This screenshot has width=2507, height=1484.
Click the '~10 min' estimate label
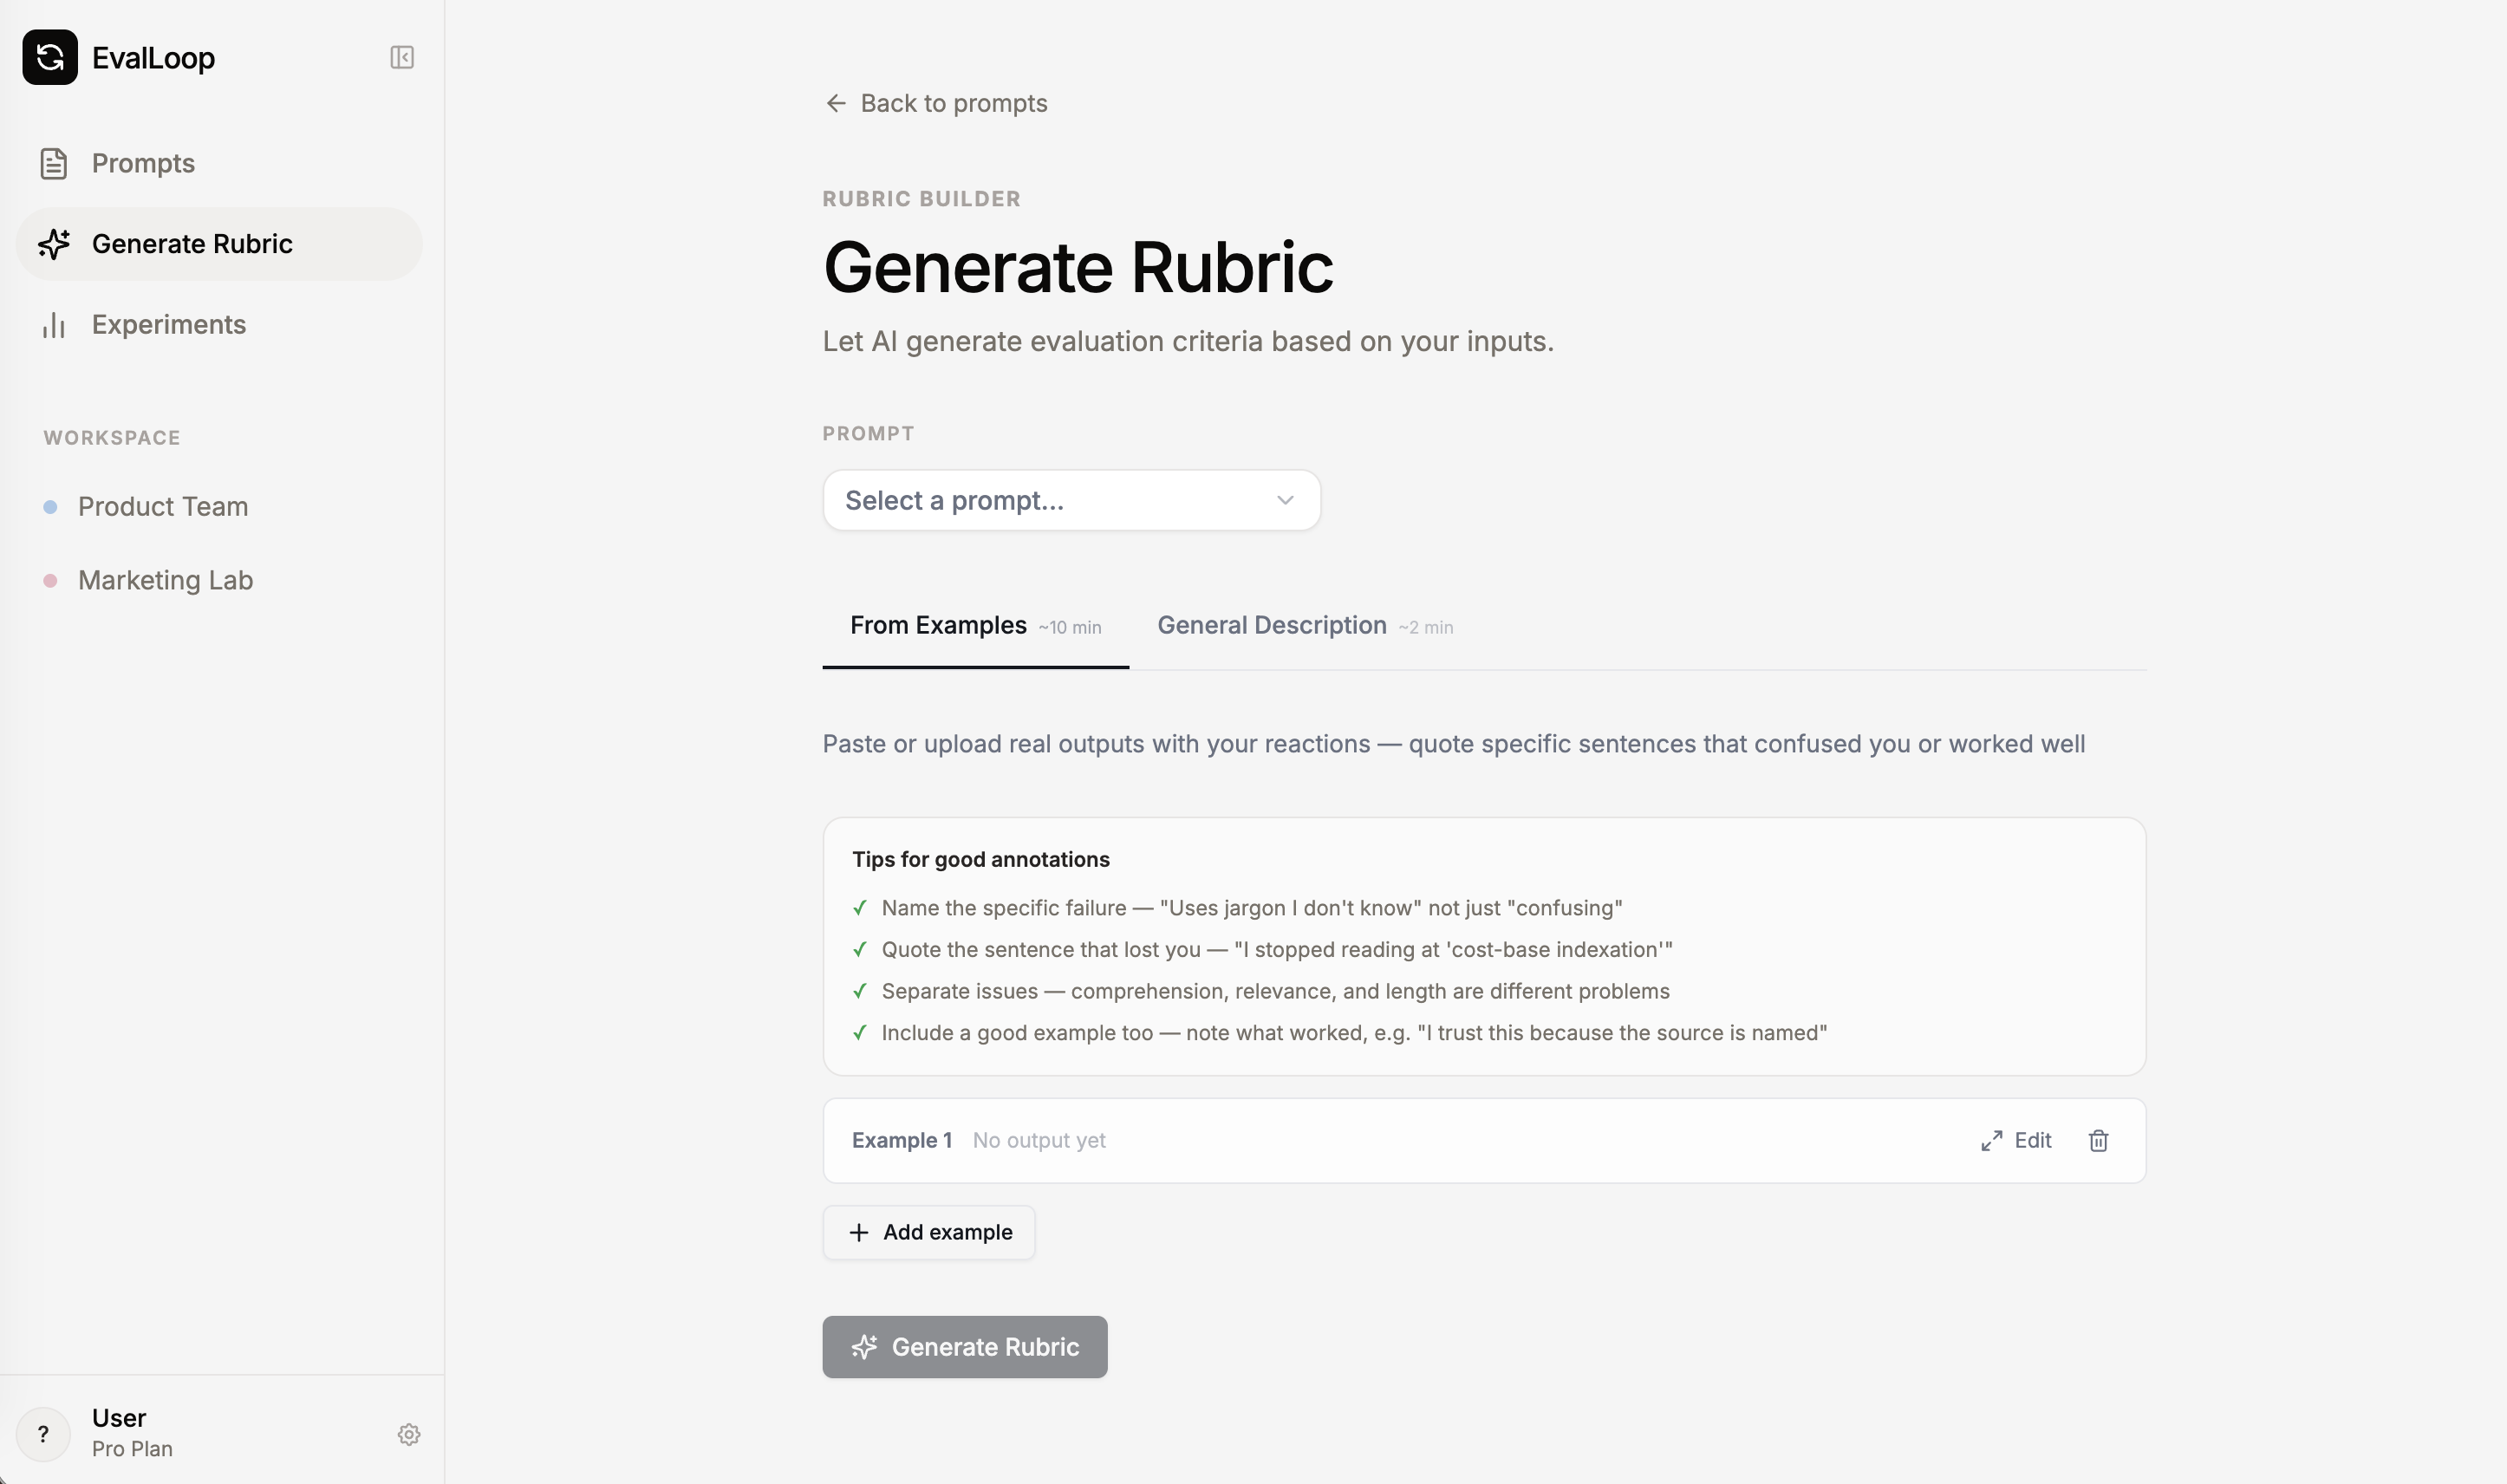(x=1070, y=628)
